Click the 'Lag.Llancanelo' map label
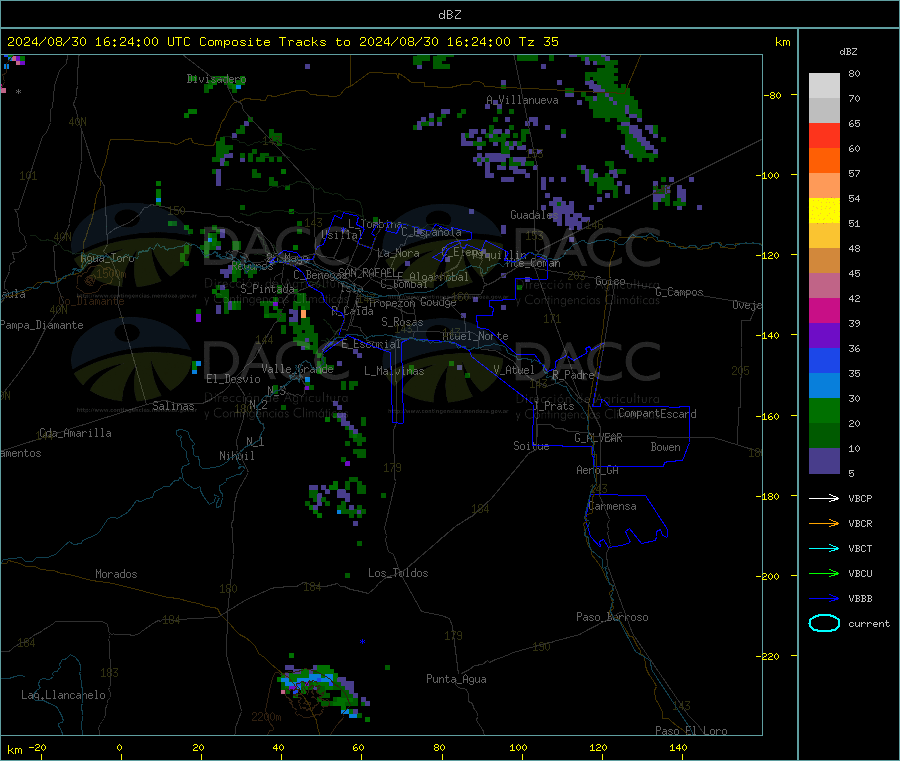 (x=63, y=695)
